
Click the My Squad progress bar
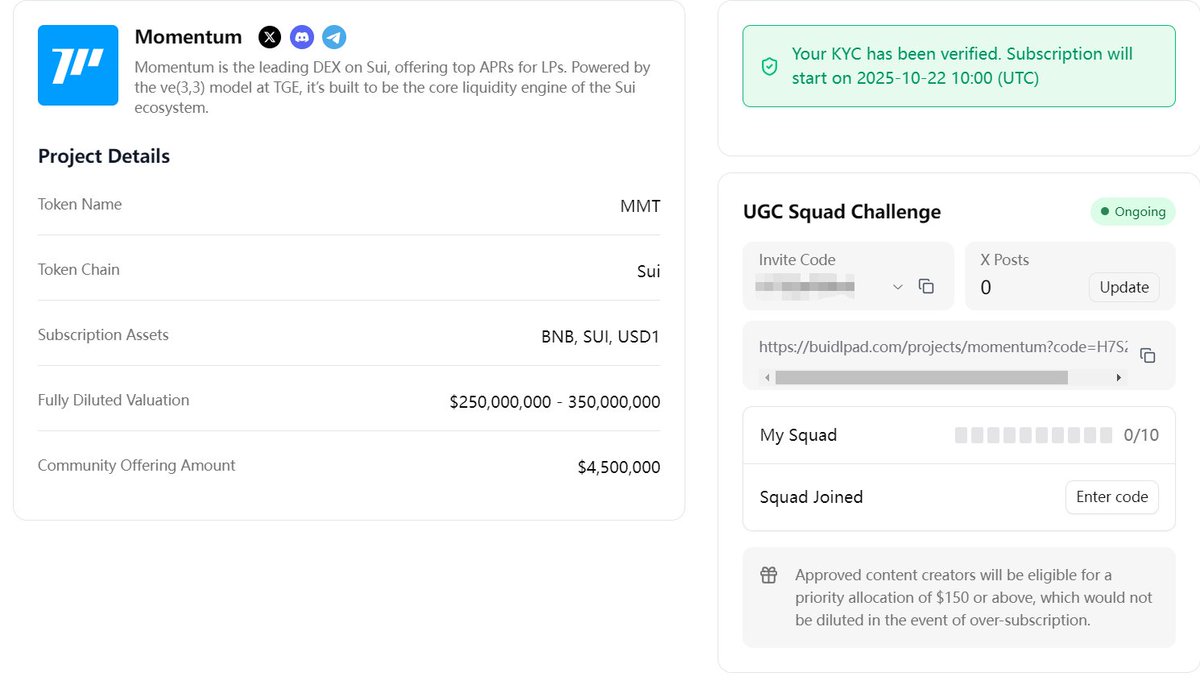pos(1033,435)
